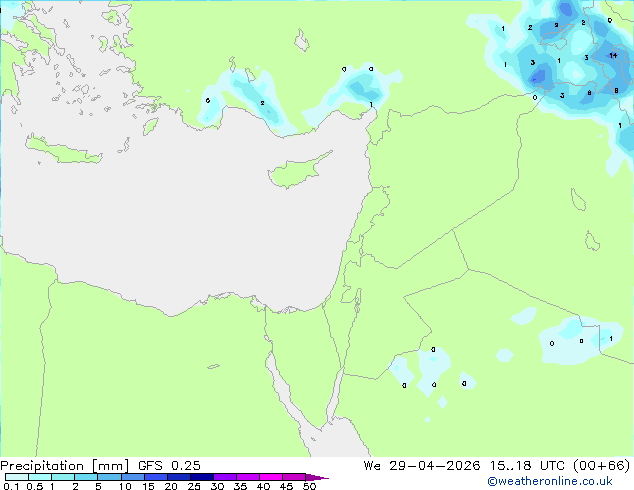Click the 25–30 mm dark blue swatch
Screen dimensions: 634x490
[201, 477]
